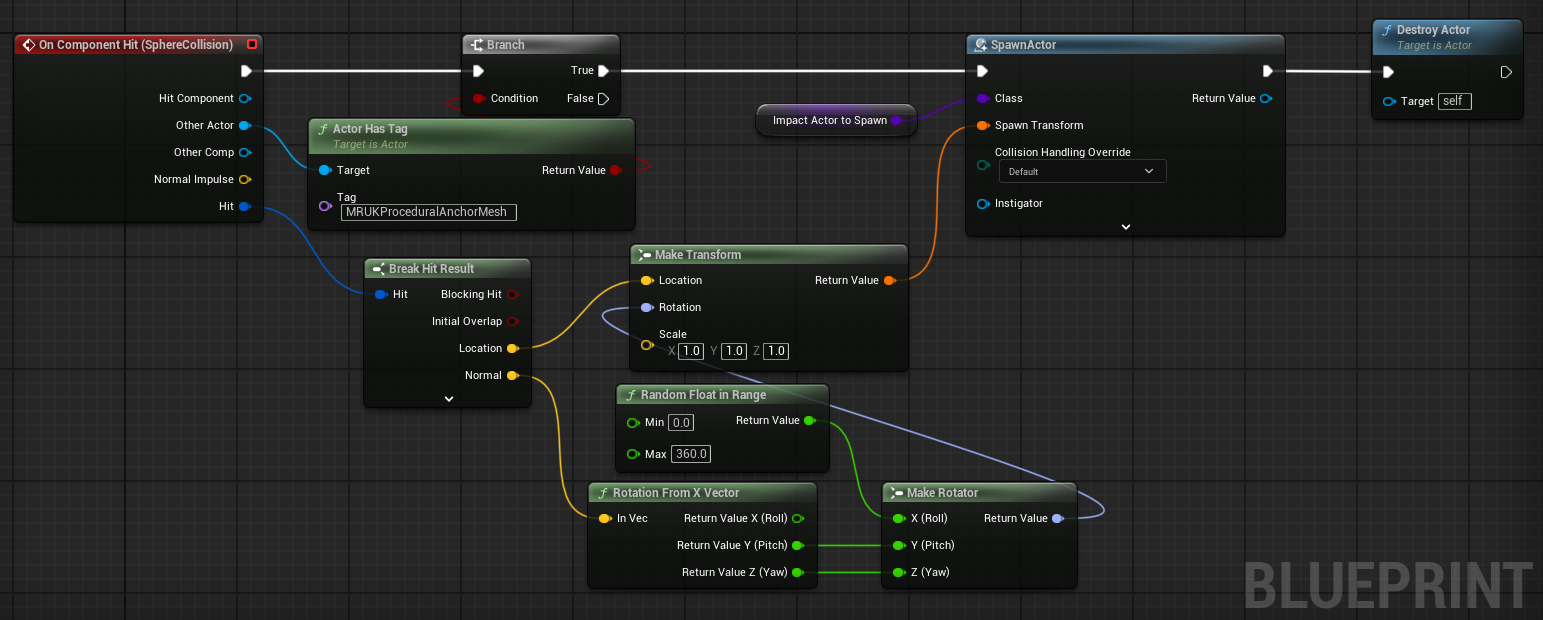Open the Collision Handling Override dropdown

(x=1082, y=170)
